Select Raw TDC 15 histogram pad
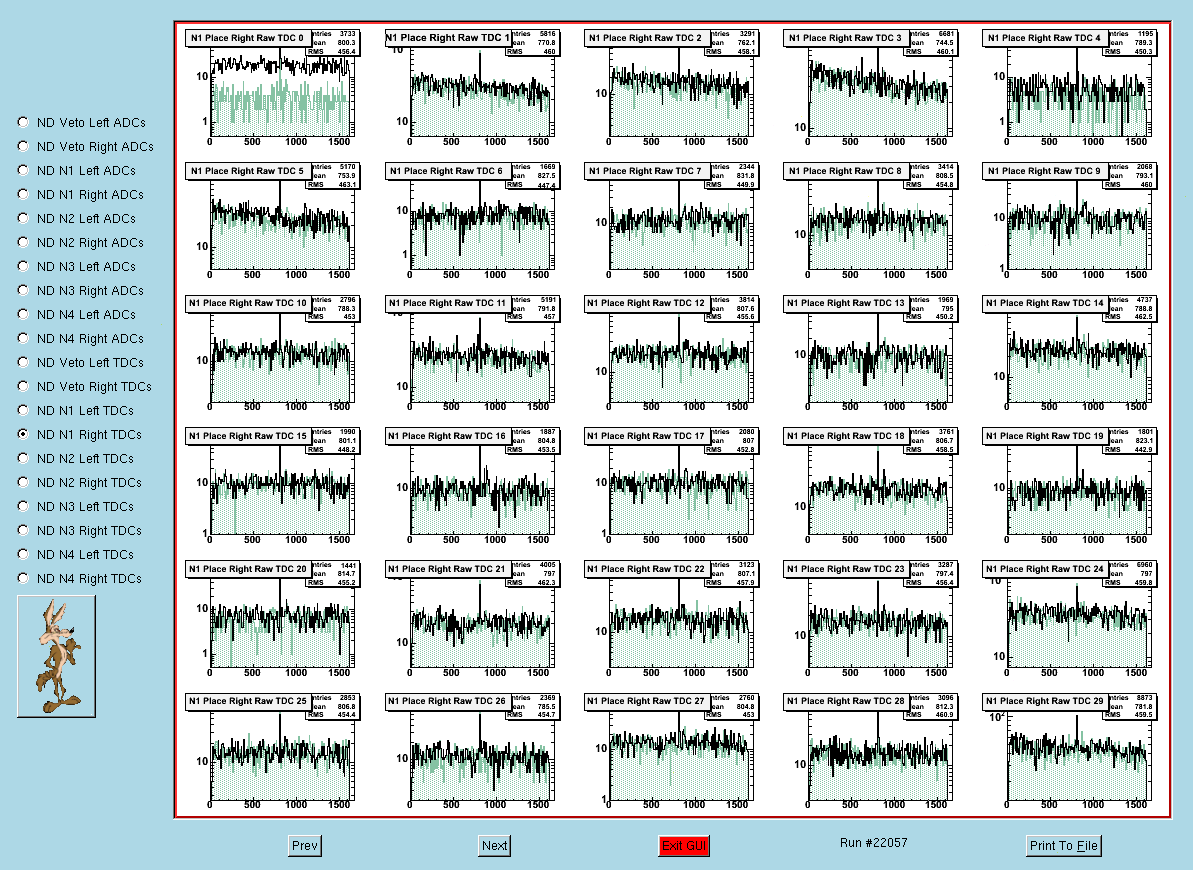The width and height of the screenshot is (1193, 870). click(272, 485)
